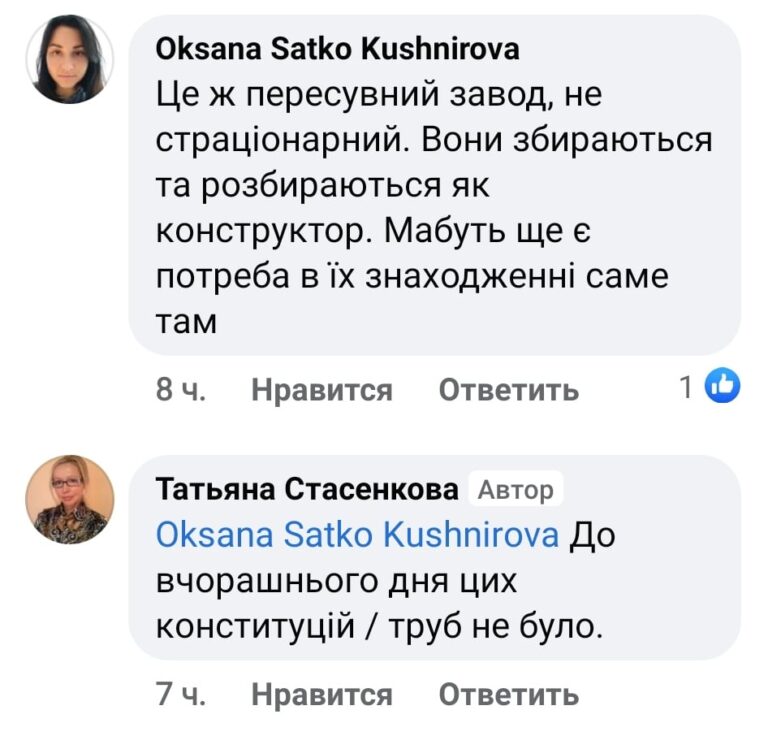Open the 8 ч. timestamp link

[x=181, y=390]
